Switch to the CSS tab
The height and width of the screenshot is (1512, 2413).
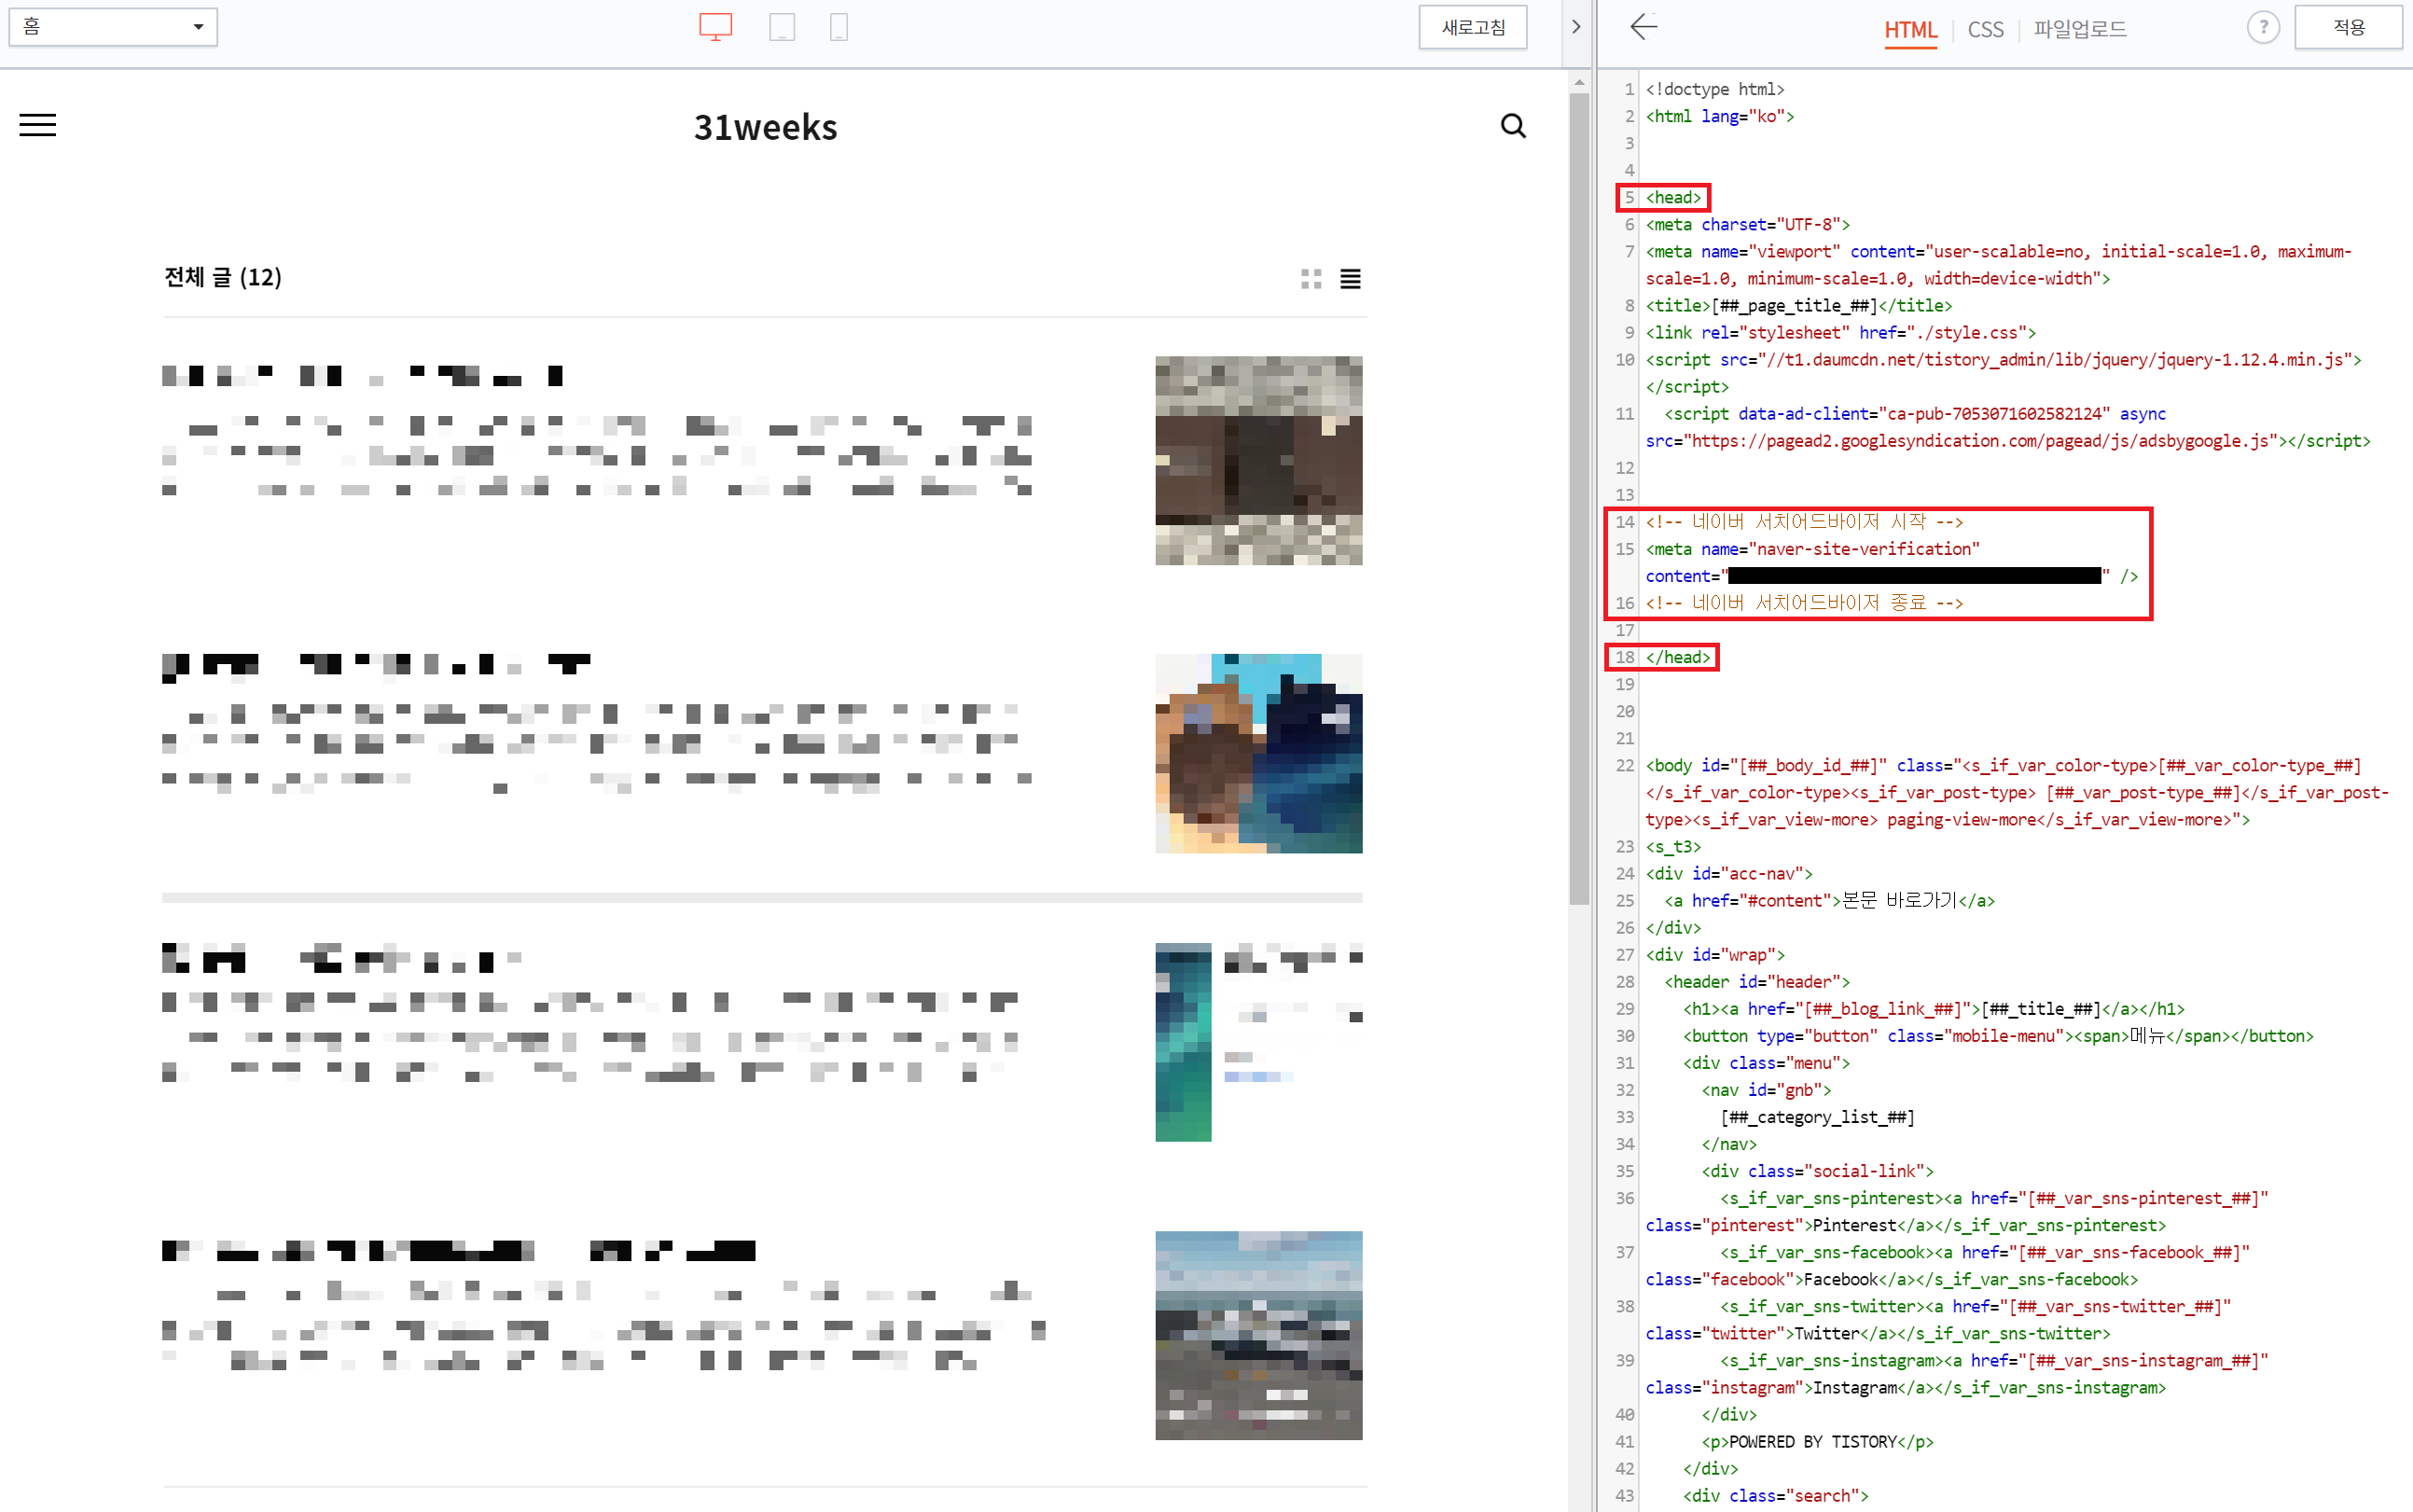pyautogui.click(x=1985, y=29)
